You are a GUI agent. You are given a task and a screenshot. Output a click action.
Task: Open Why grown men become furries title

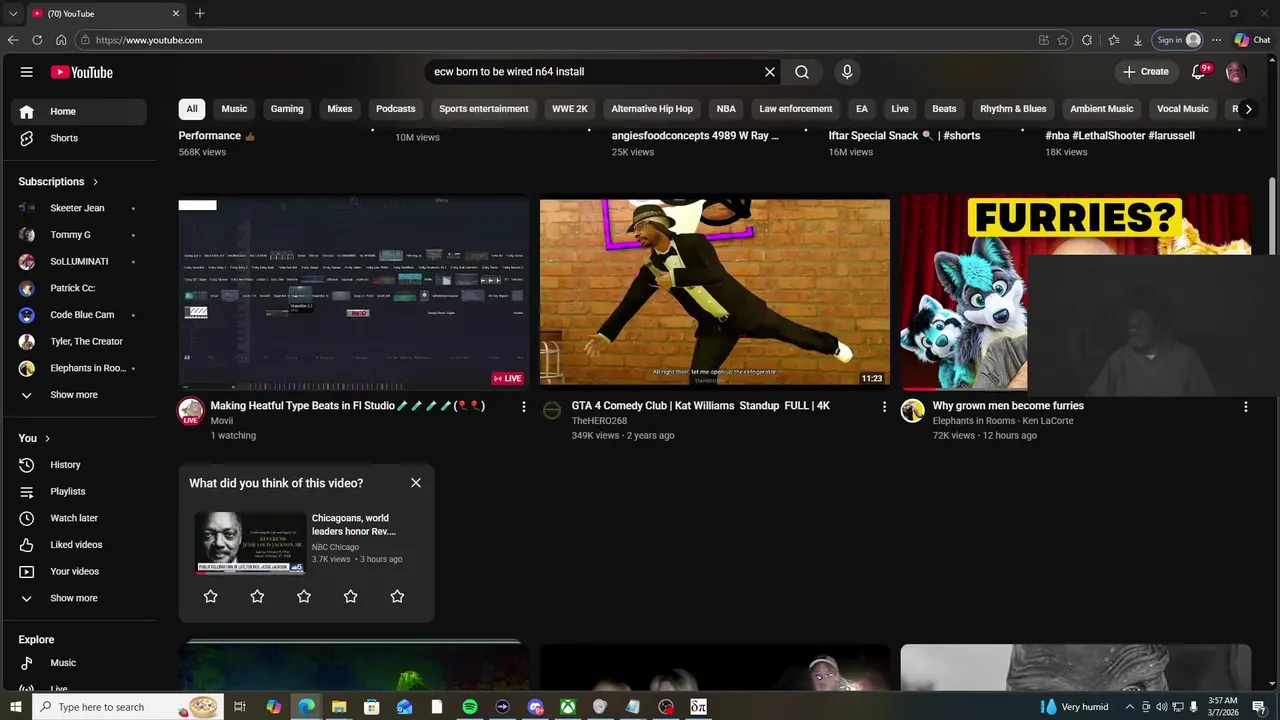pyautogui.click(x=1008, y=406)
